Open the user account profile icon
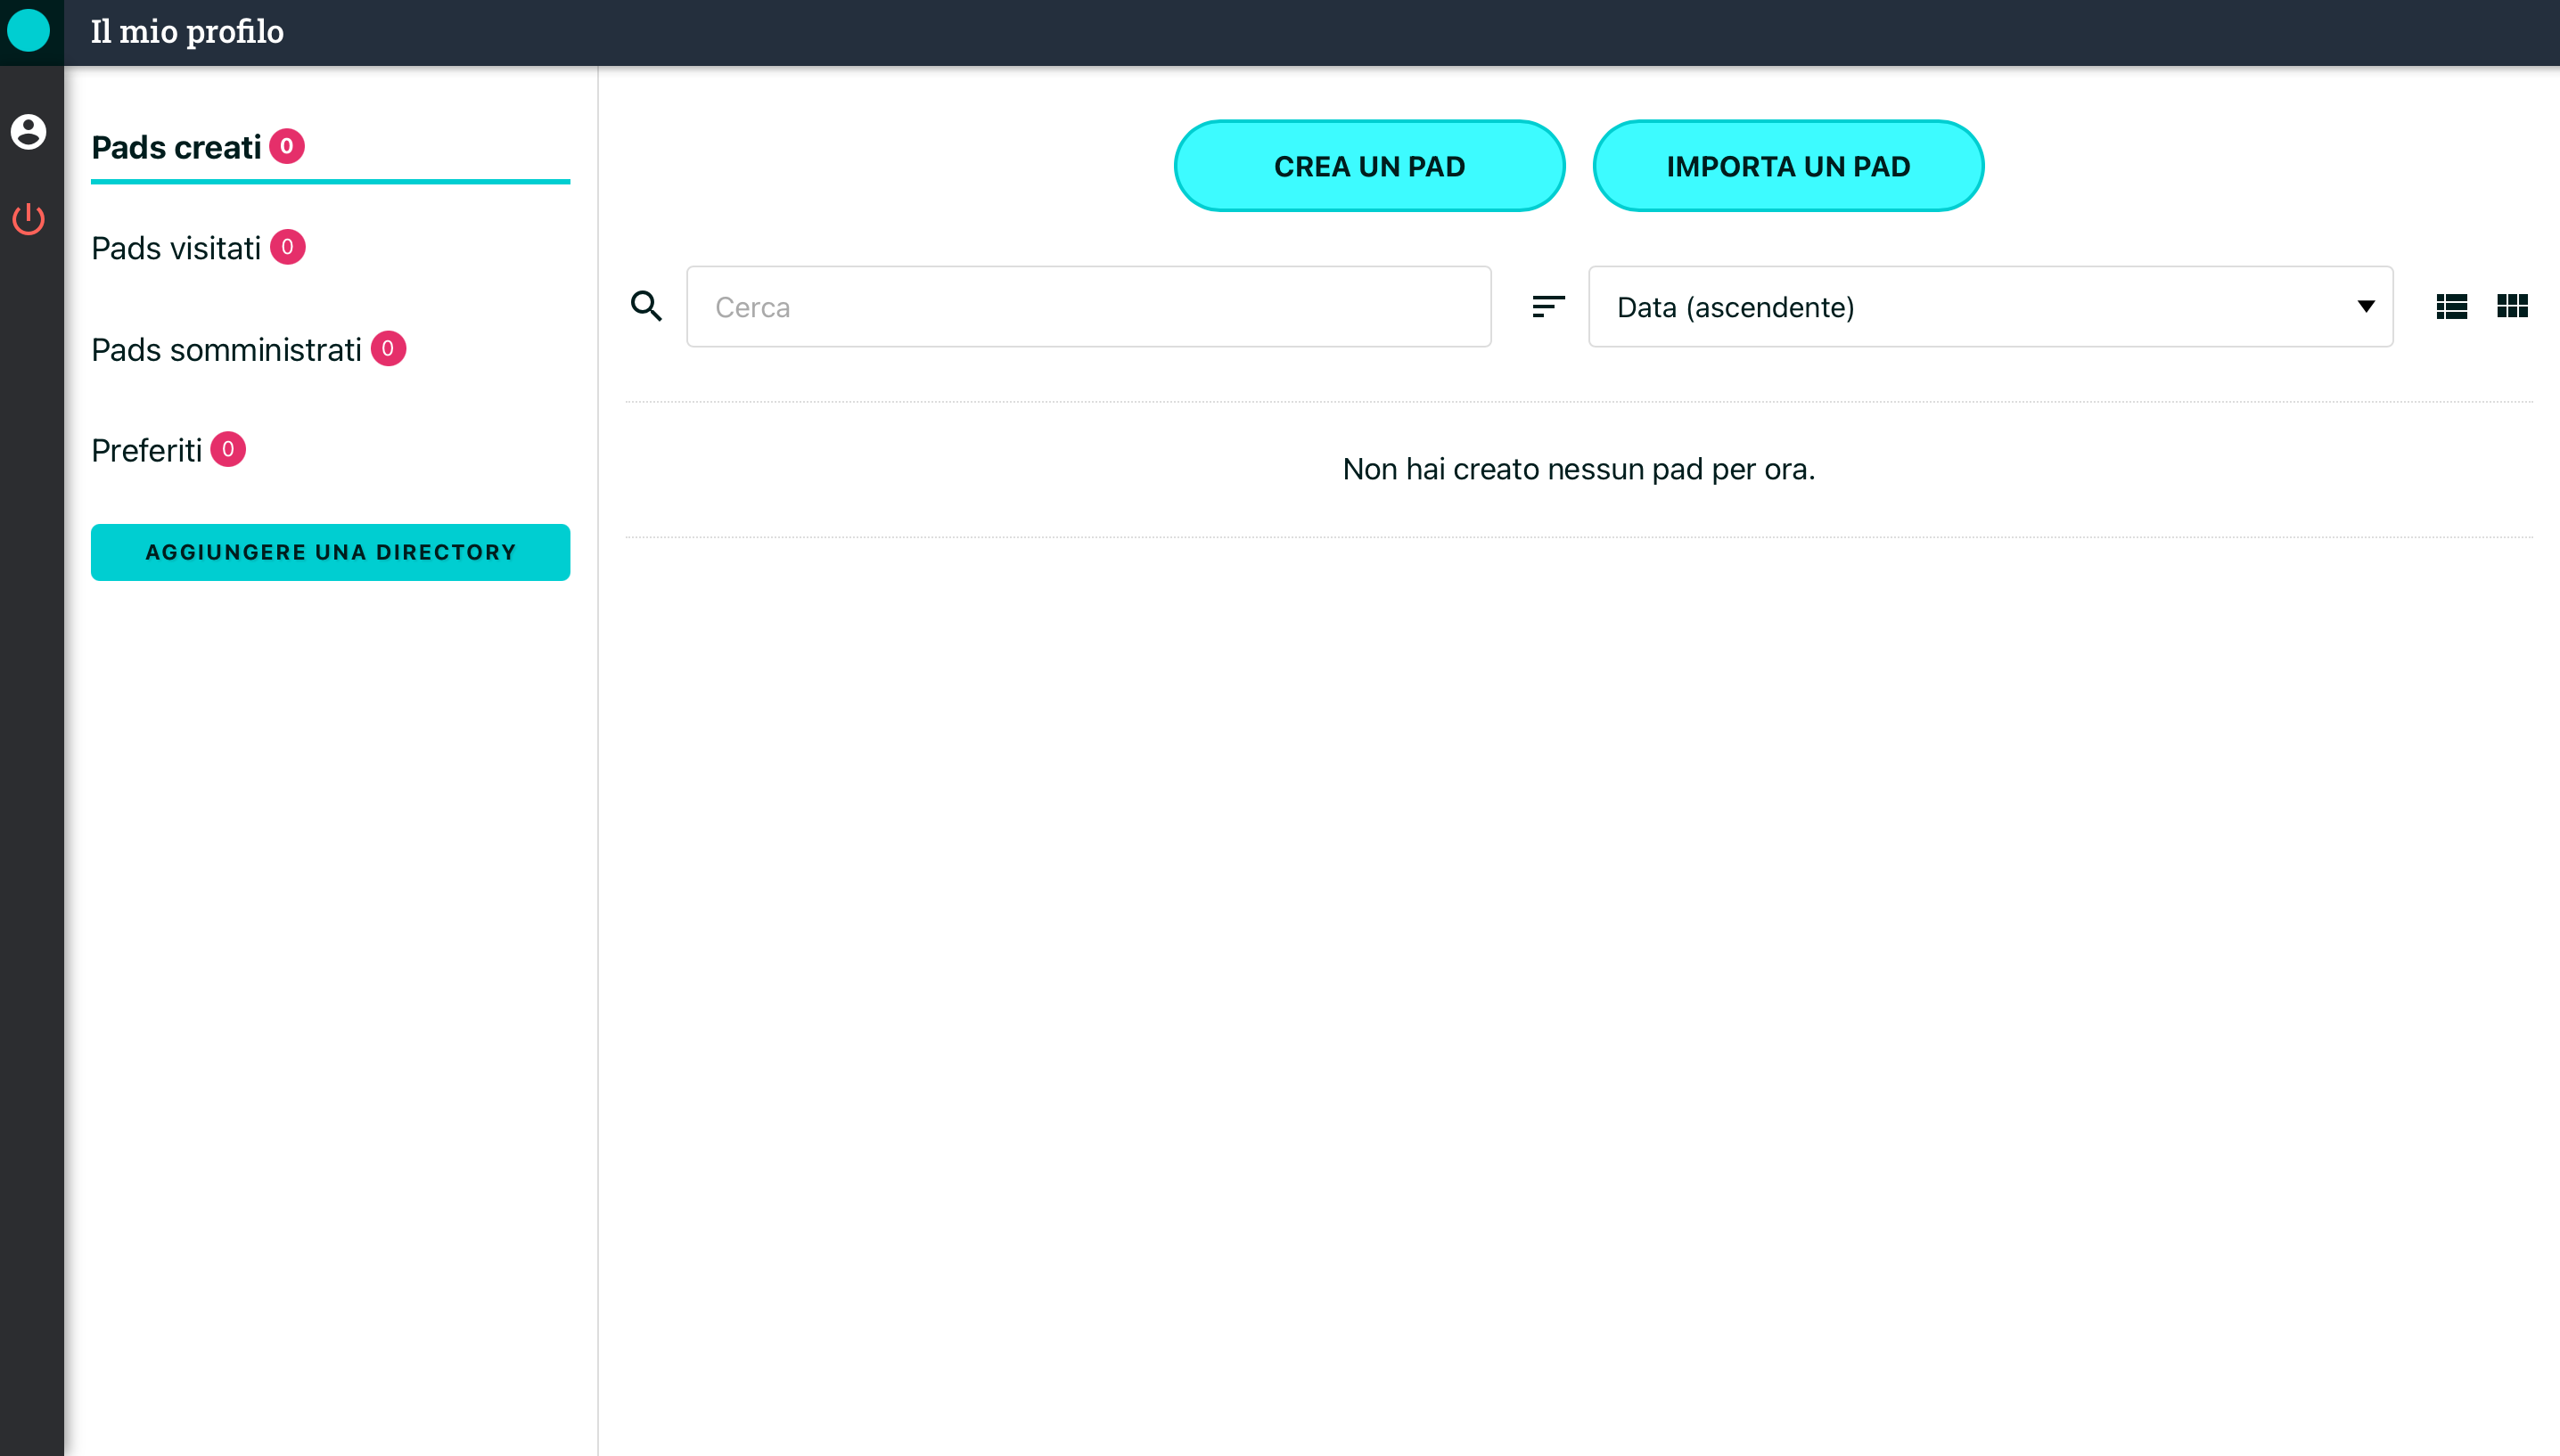 (28, 132)
